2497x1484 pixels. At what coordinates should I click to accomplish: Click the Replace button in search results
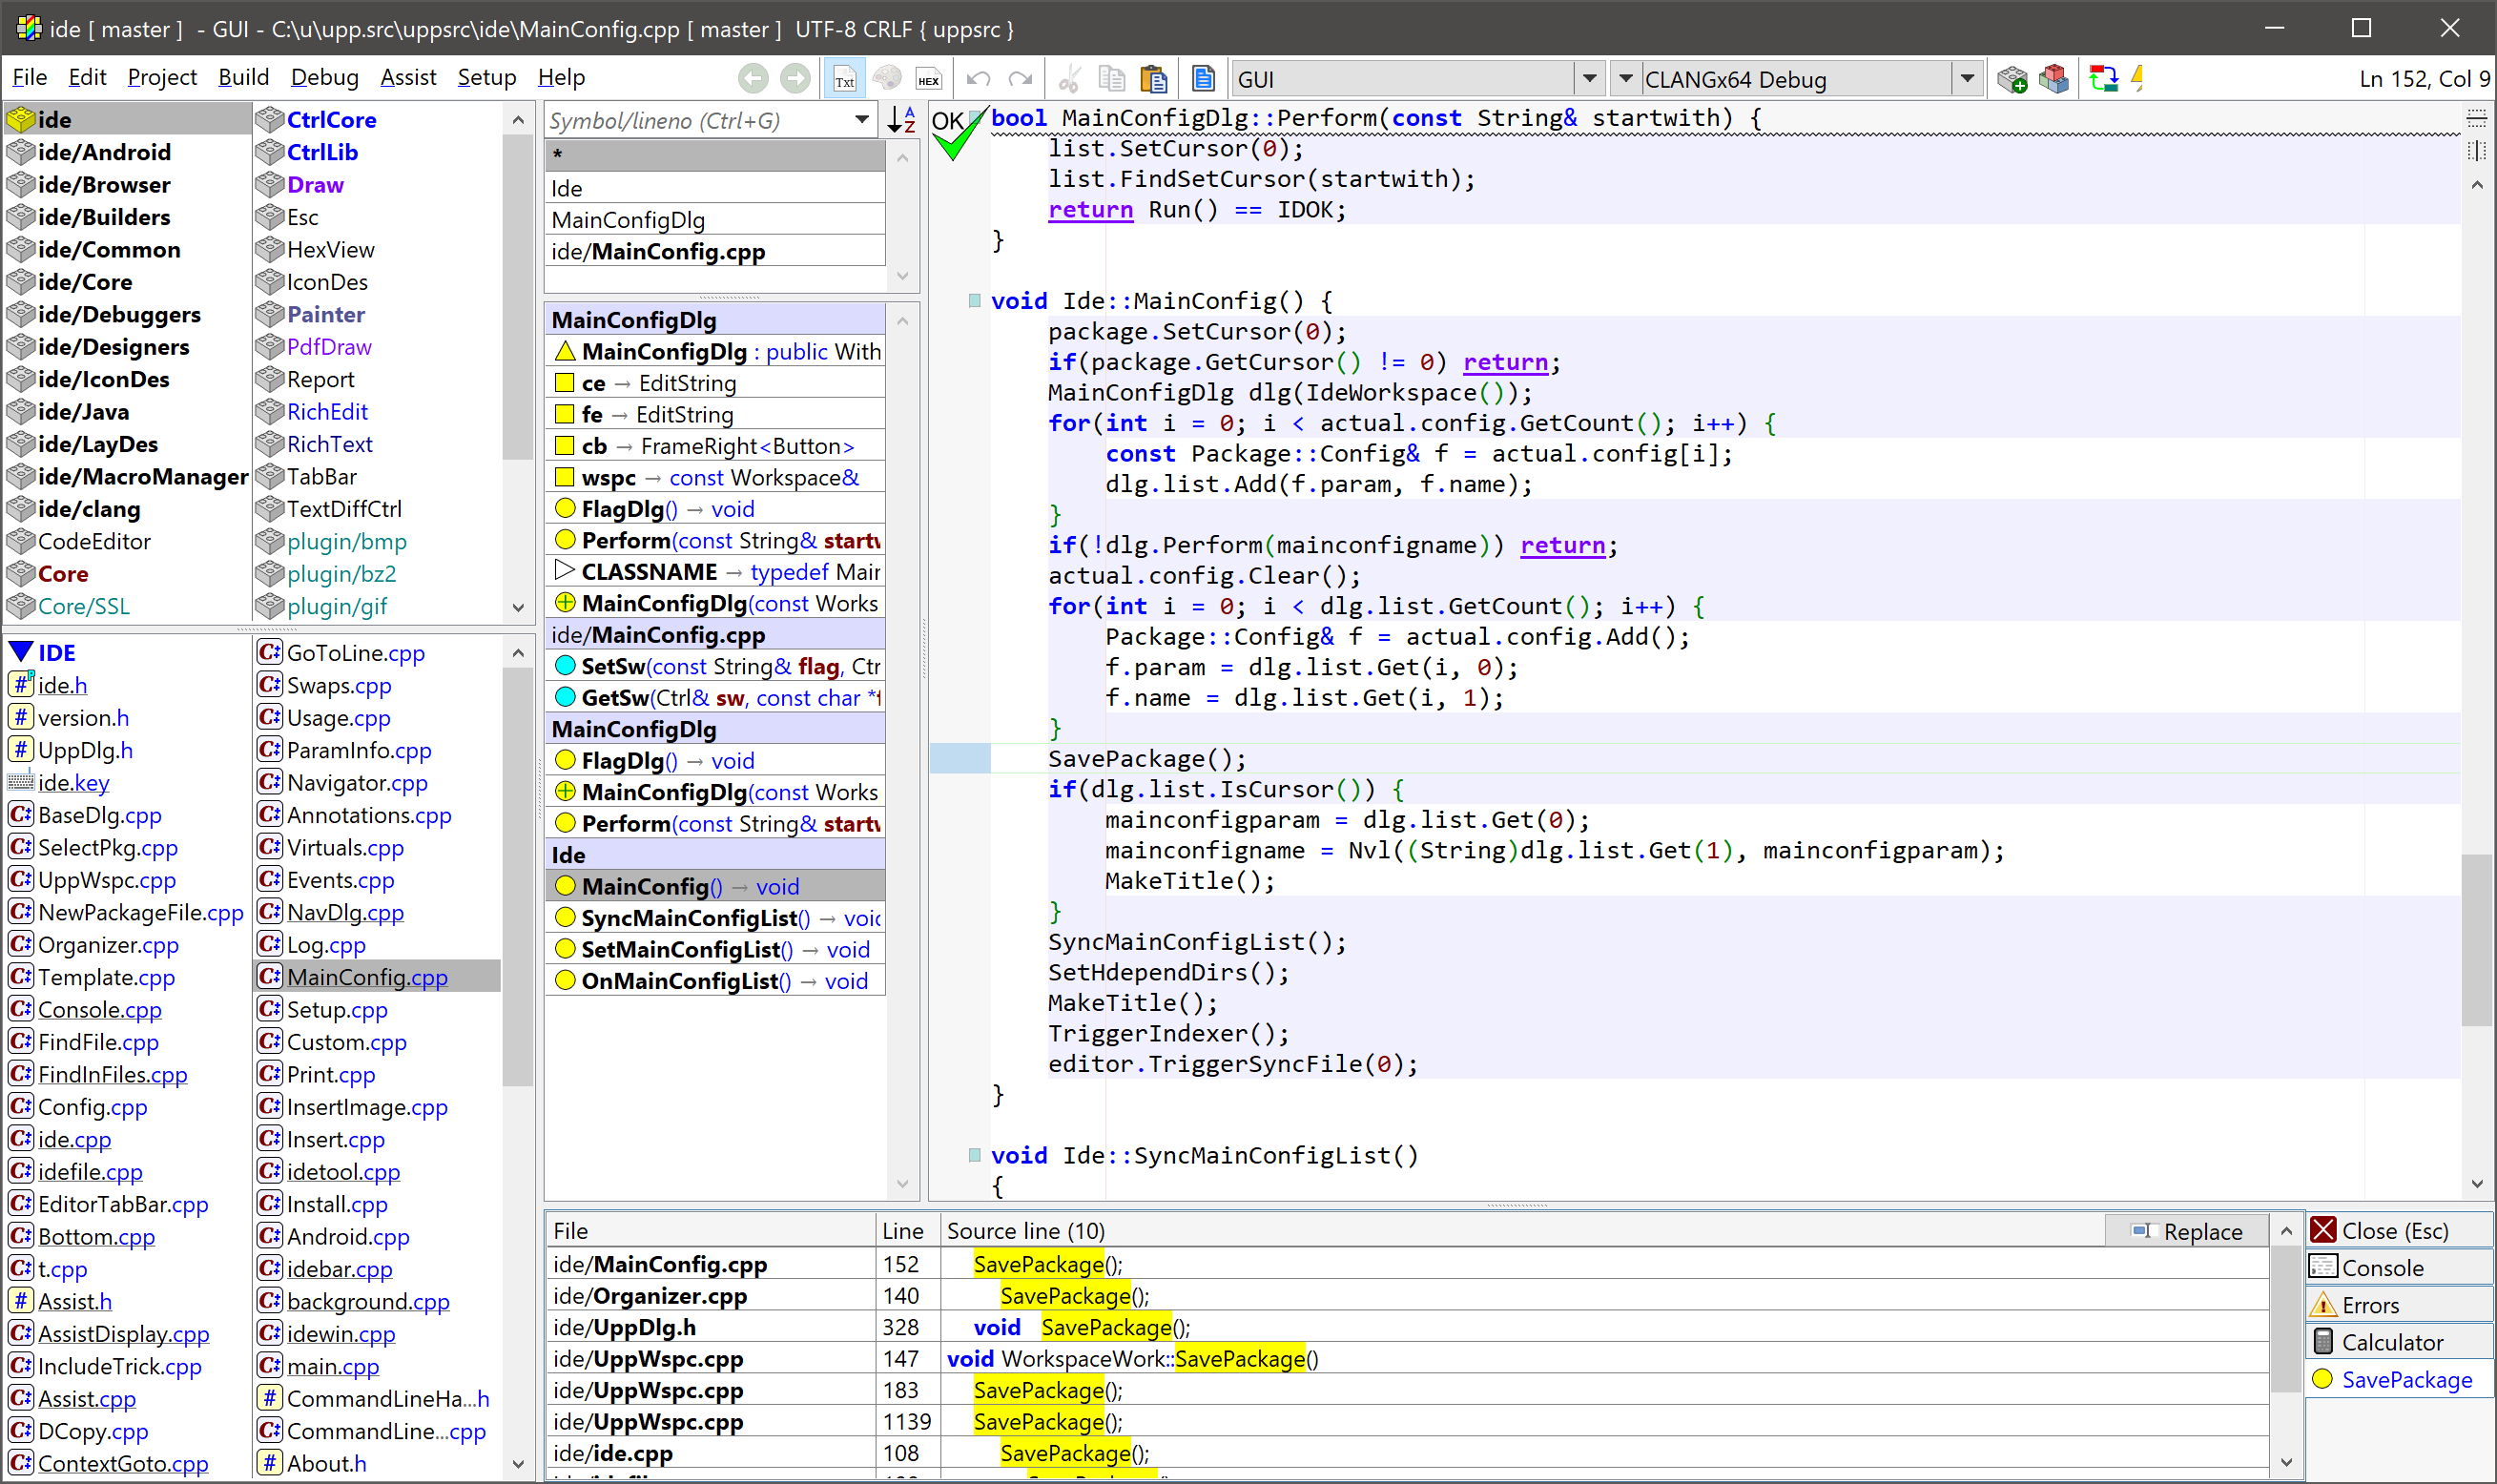tap(2186, 1231)
